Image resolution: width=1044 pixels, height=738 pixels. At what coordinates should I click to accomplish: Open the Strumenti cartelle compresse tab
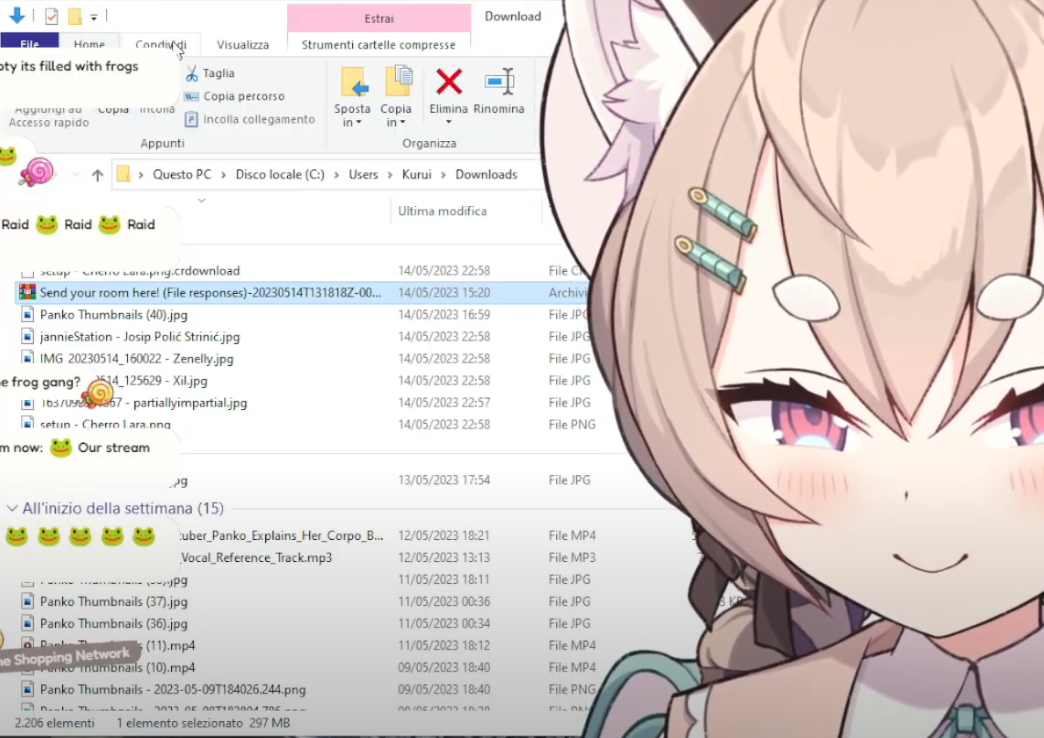click(379, 45)
